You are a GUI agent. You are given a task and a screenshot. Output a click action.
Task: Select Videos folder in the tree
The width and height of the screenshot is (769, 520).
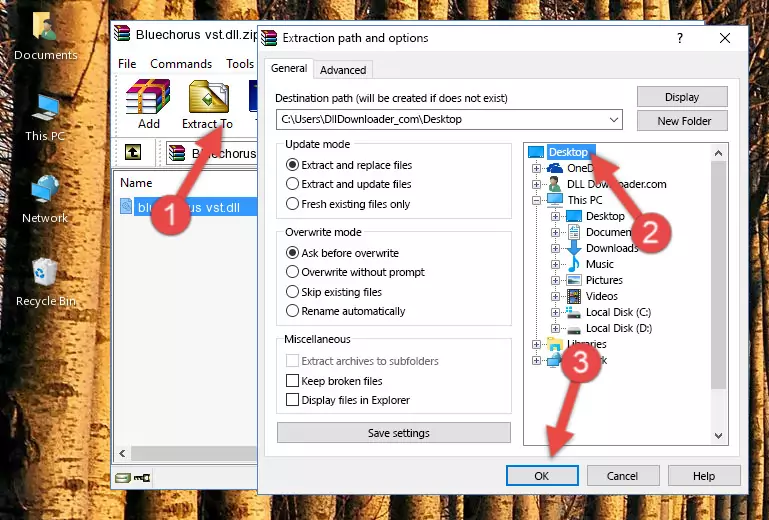tap(601, 296)
